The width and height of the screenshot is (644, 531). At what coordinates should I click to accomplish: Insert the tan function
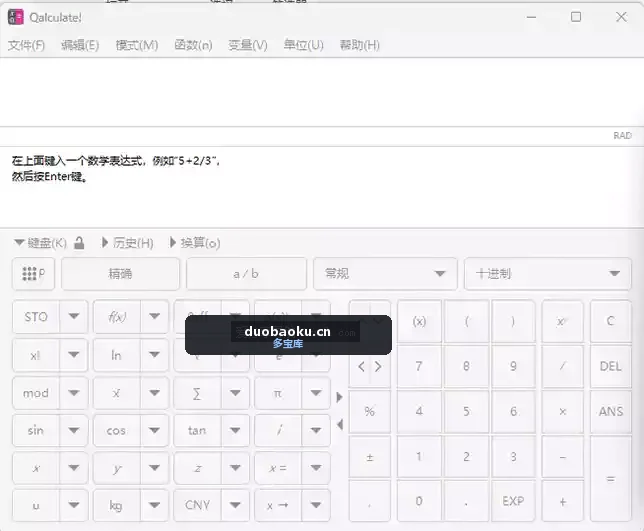click(x=198, y=430)
